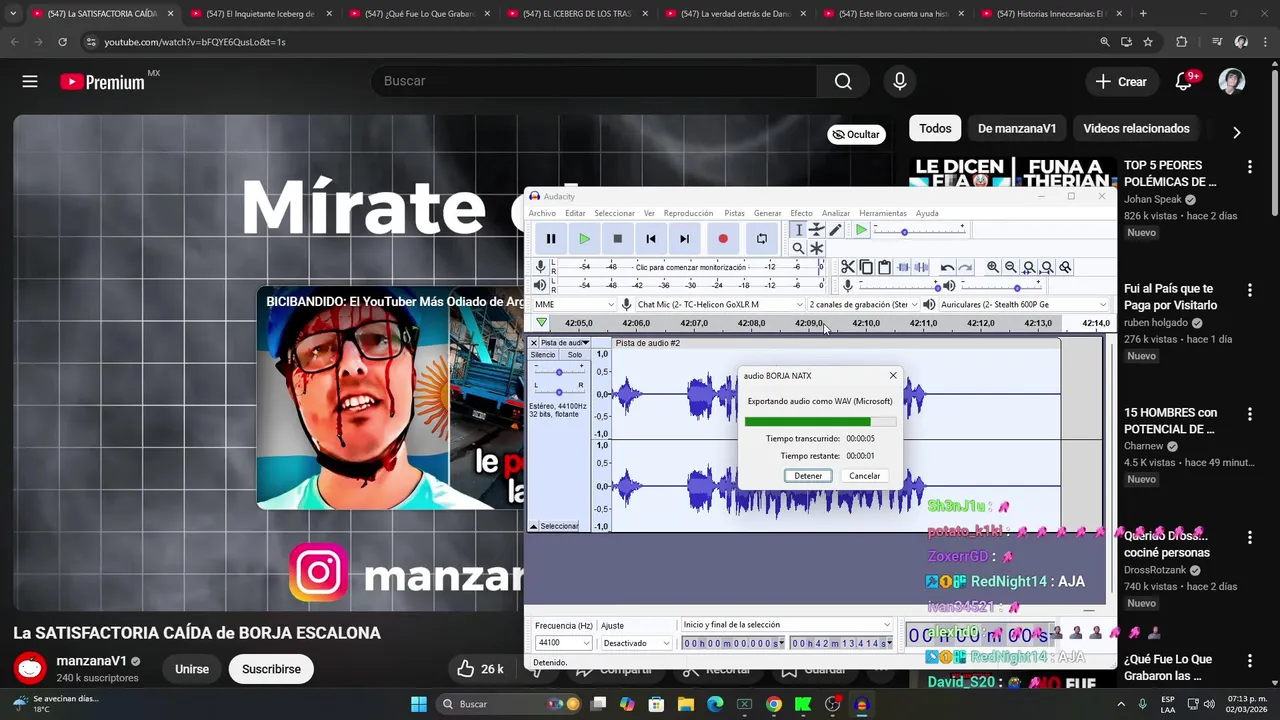Click the Ocultar button on the video
The height and width of the screenshot is (720, 1280).
tap(856, 134)
